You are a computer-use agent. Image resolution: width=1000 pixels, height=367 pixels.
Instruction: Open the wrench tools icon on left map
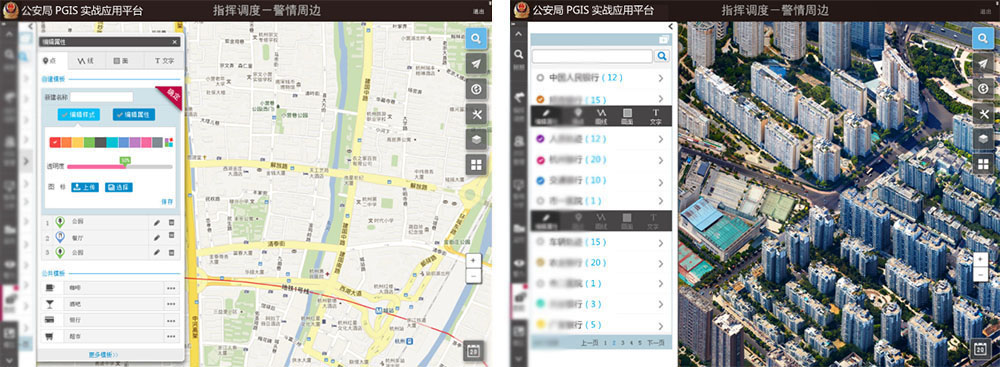[x=476, y=114]
